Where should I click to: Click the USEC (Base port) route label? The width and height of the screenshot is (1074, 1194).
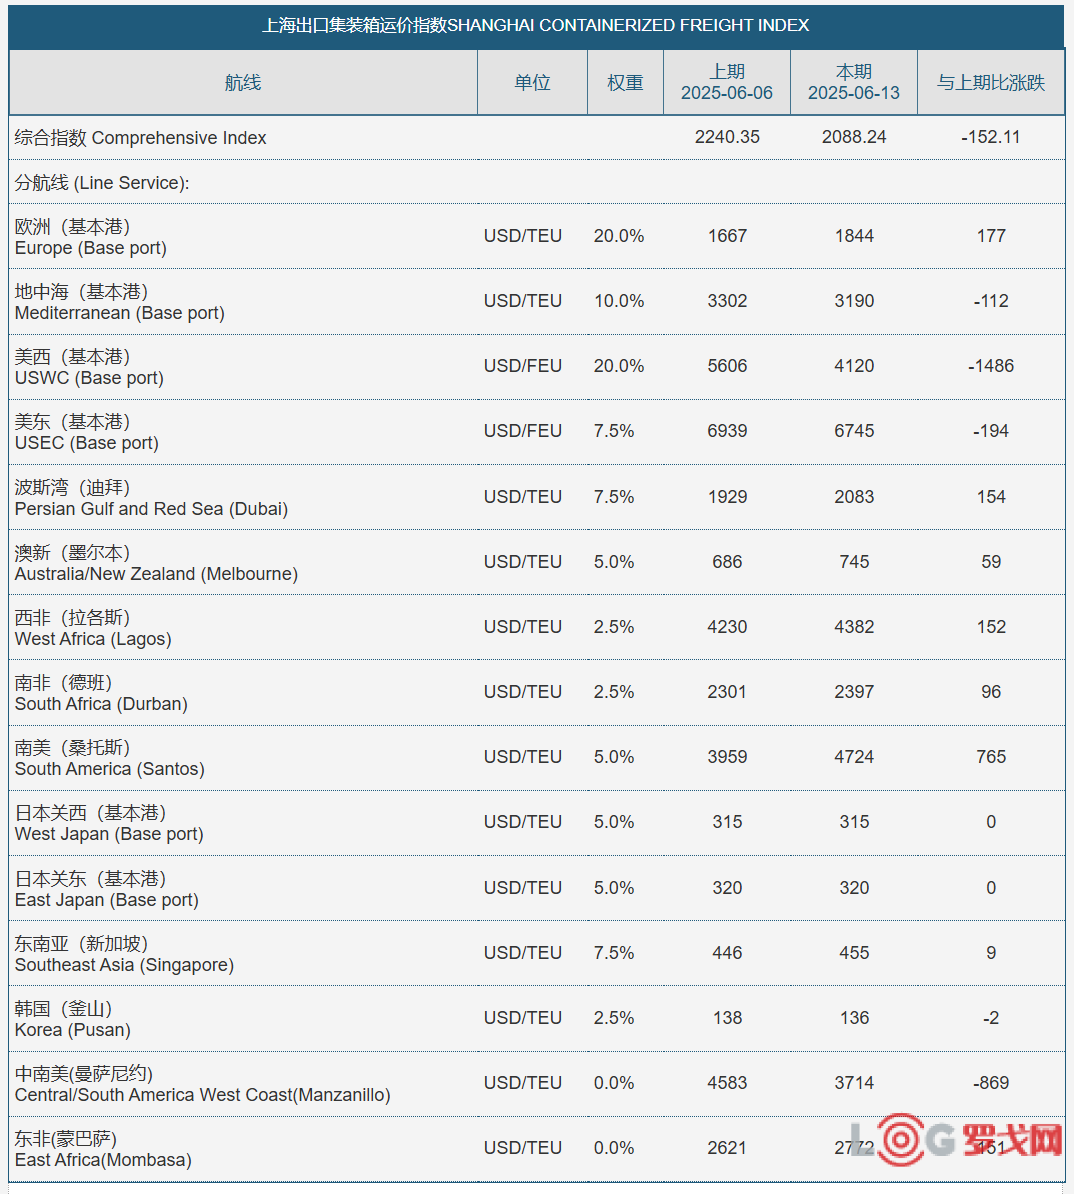(87, 433)
